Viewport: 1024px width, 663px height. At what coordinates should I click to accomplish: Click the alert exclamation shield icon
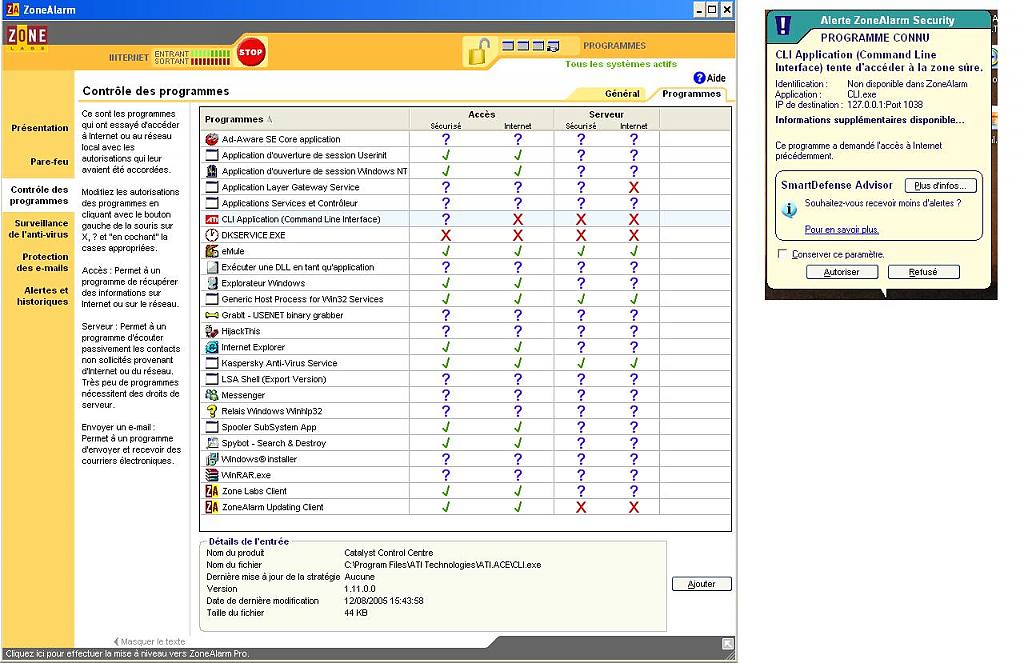coord(782,25)
